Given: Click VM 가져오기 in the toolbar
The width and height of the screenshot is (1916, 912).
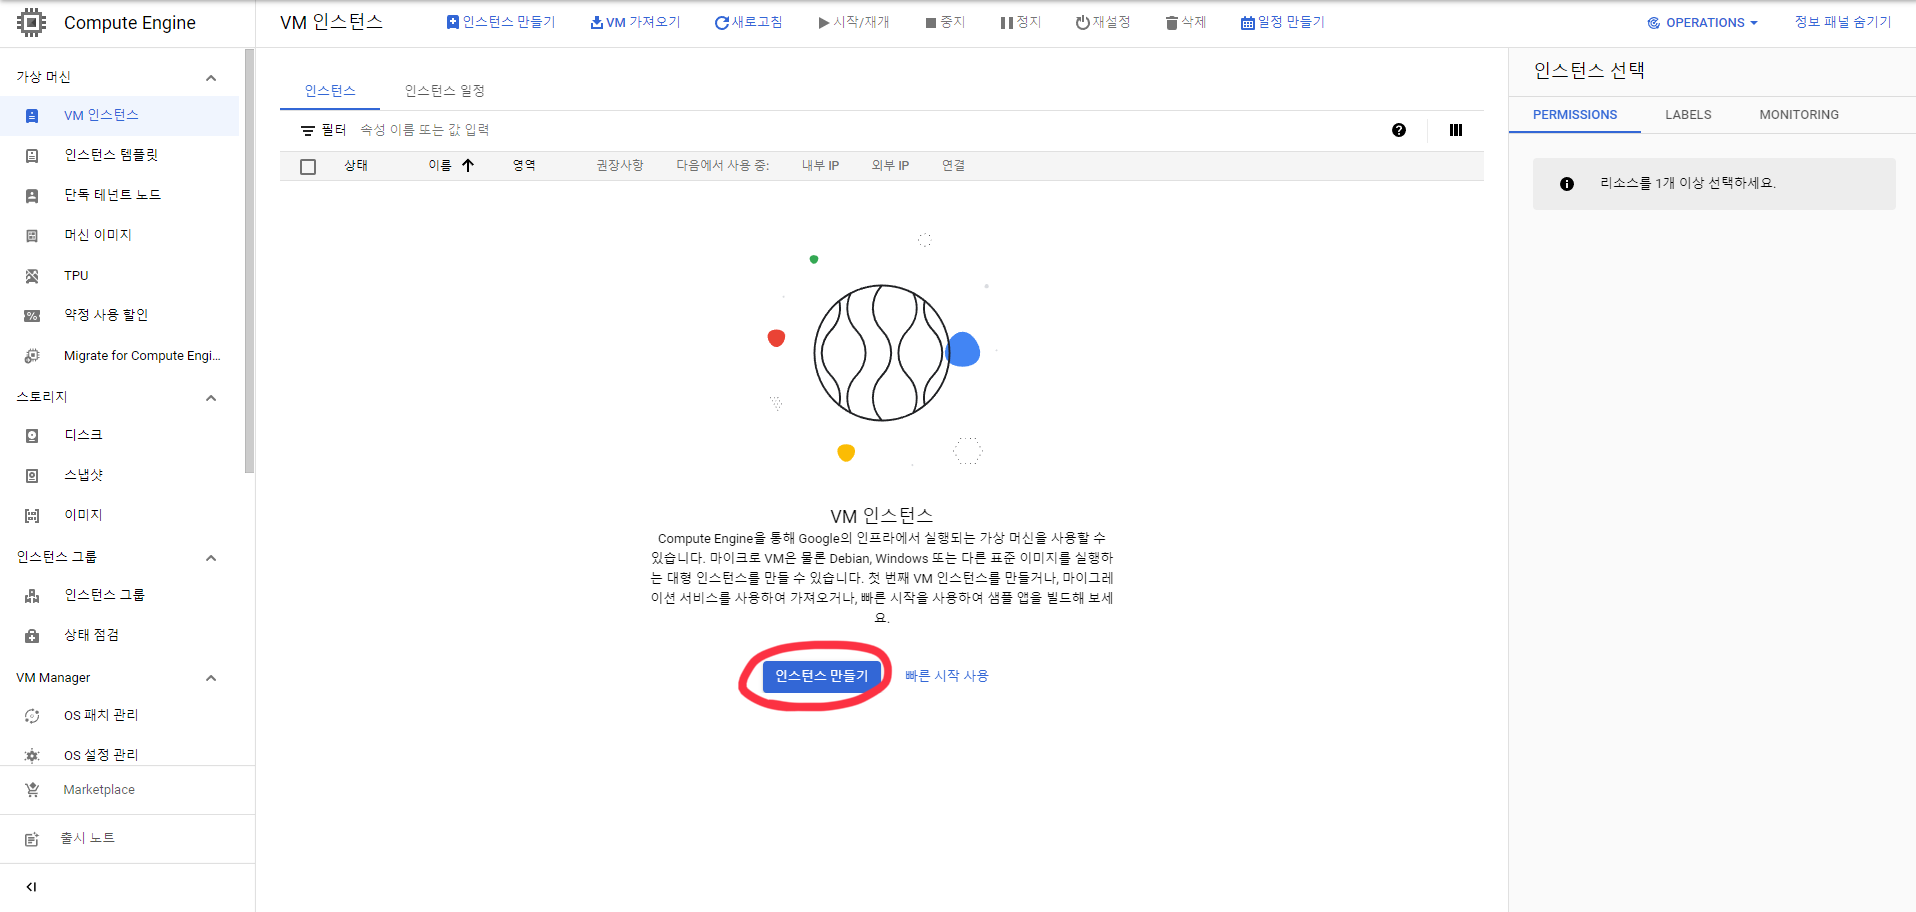Looking at the screenshot, I should click(635, 22).
